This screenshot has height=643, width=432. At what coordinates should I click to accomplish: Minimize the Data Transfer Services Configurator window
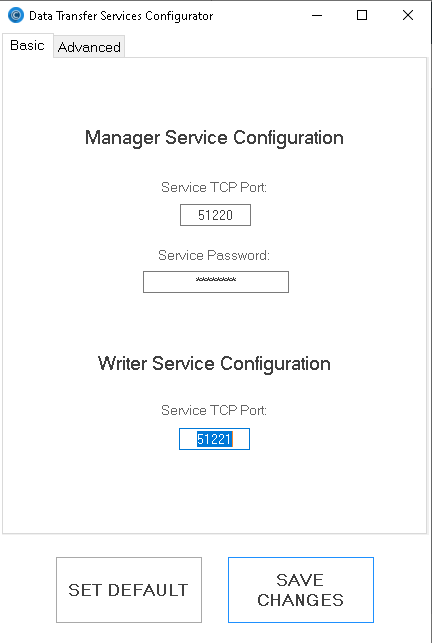316,16
